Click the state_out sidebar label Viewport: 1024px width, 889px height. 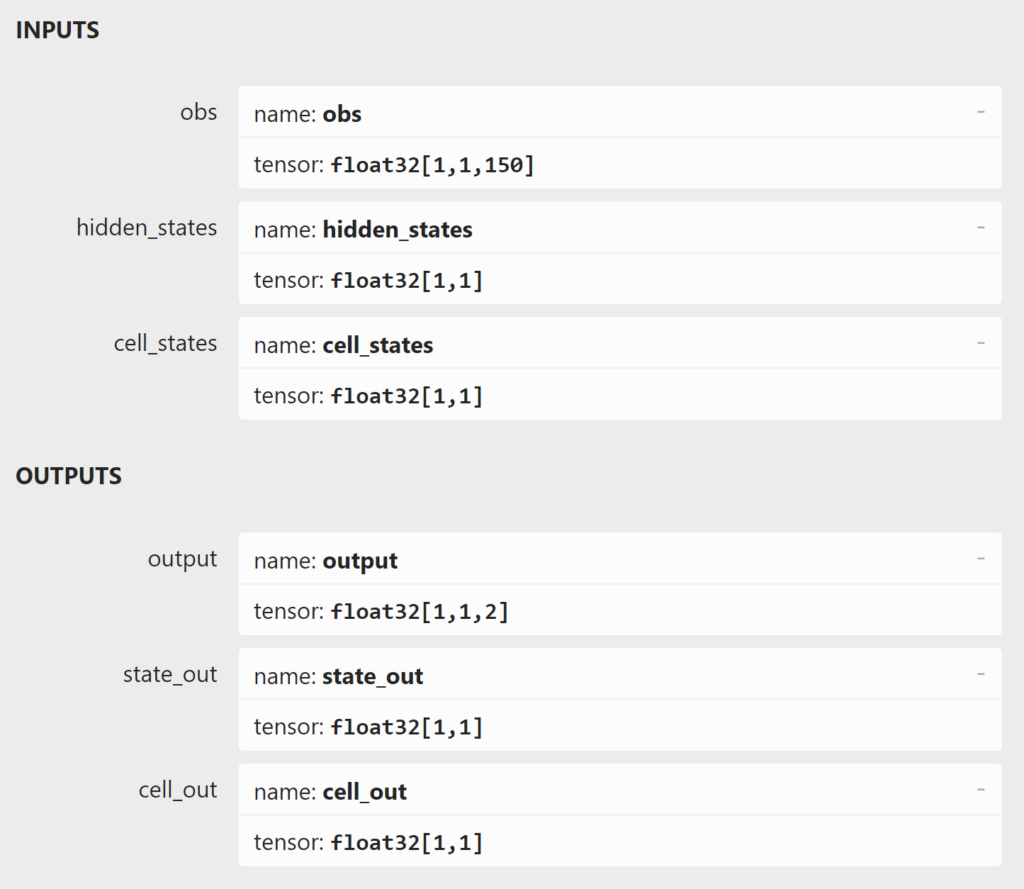[x=170, y=674]
